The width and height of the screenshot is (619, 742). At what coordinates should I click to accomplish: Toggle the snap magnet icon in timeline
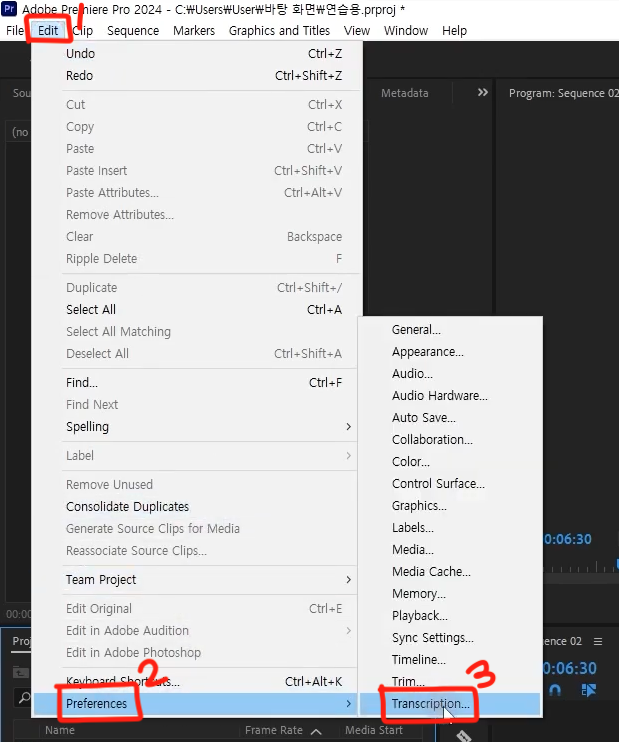(x=555, y=690)
